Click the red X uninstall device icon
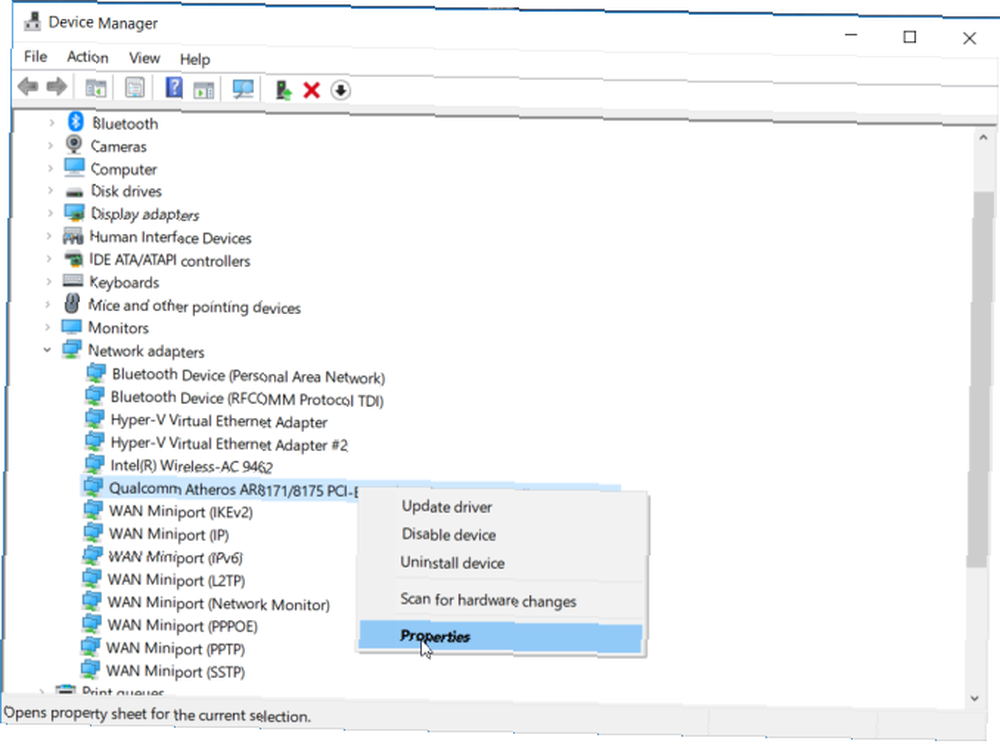 click(311, 90)
